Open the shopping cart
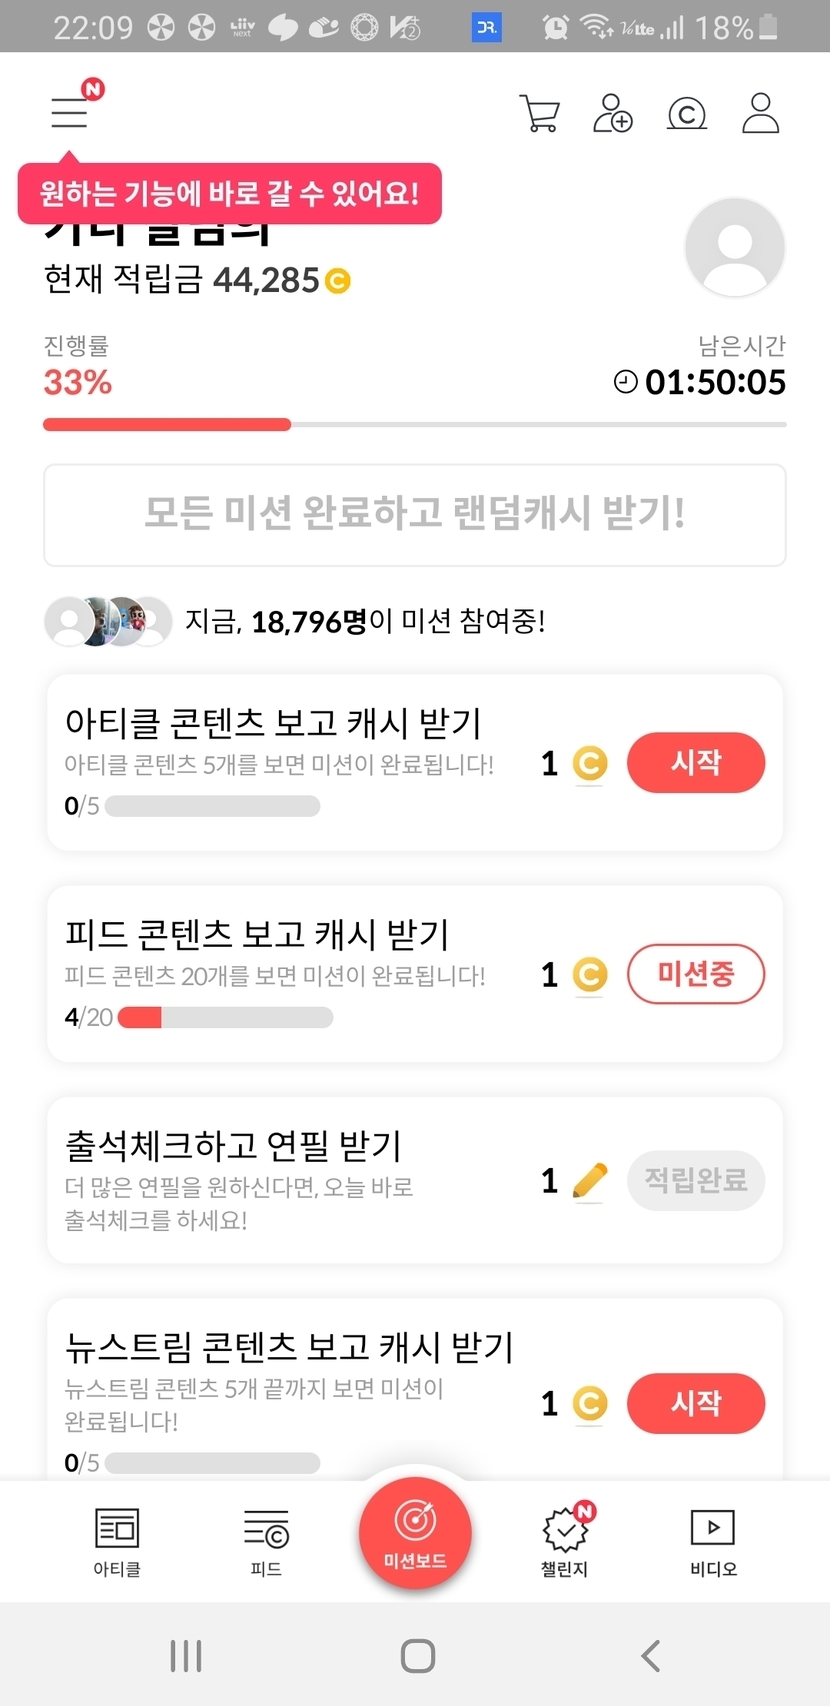Screen dimensions: 830x1706 coord(540,113)
